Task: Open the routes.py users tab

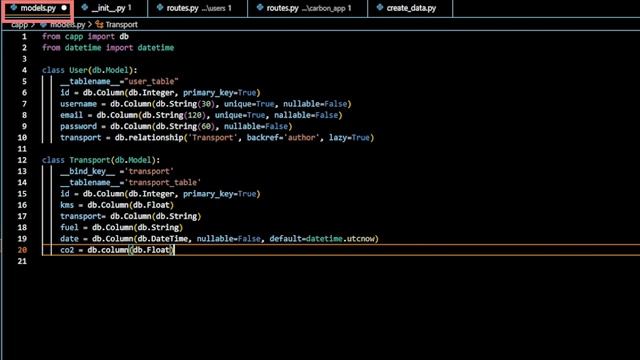Action: tap(198, 8)
